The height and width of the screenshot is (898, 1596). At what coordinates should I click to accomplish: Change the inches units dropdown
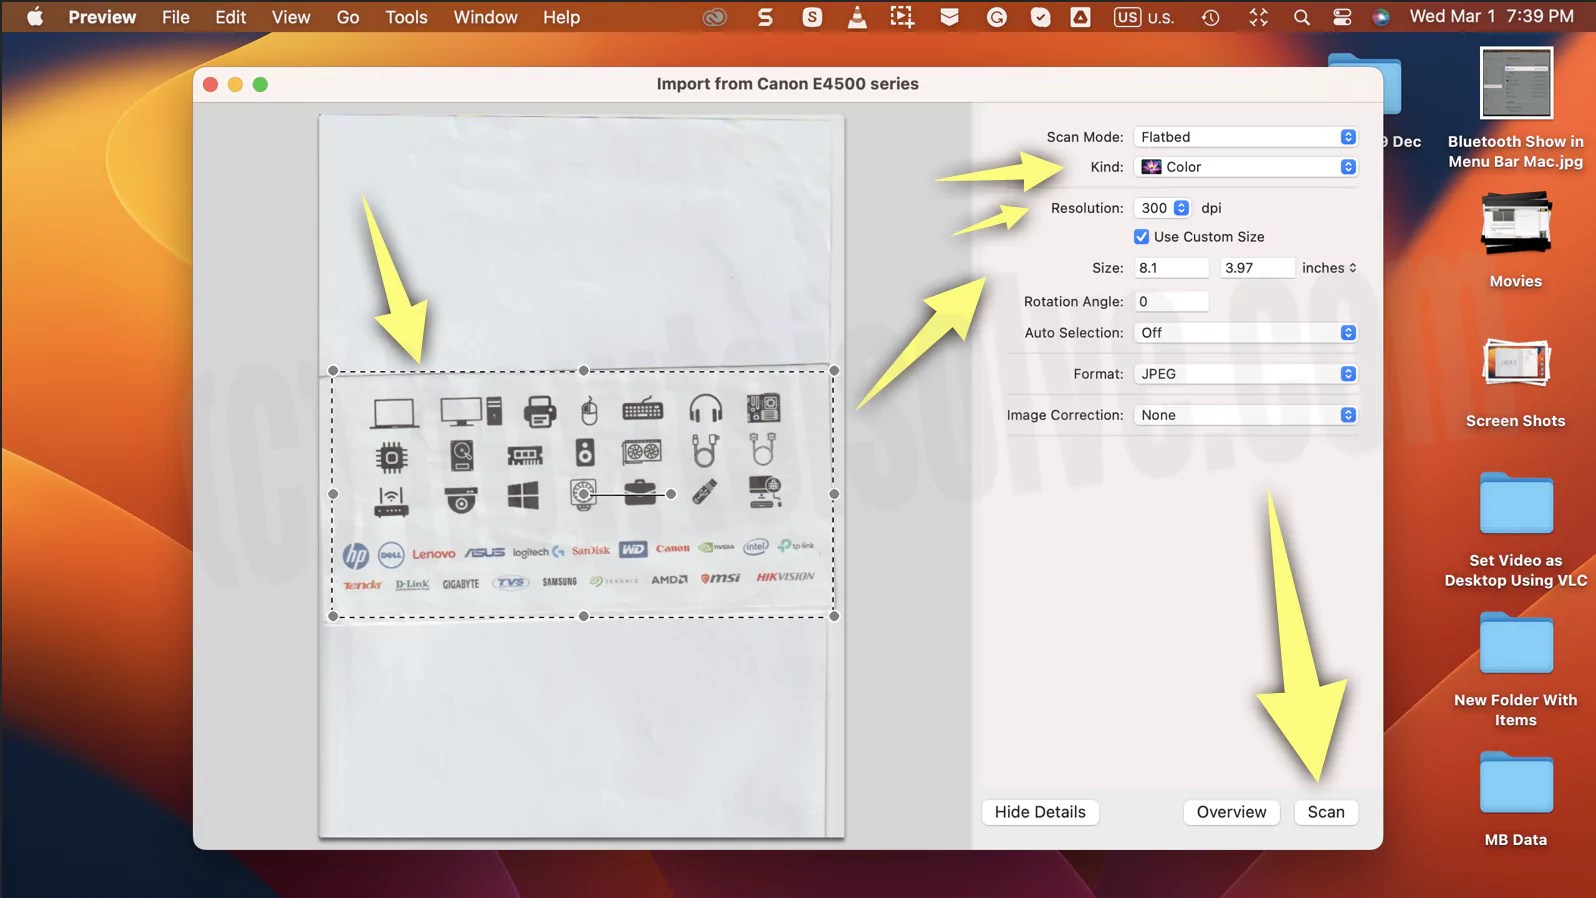pos(1329,268)
